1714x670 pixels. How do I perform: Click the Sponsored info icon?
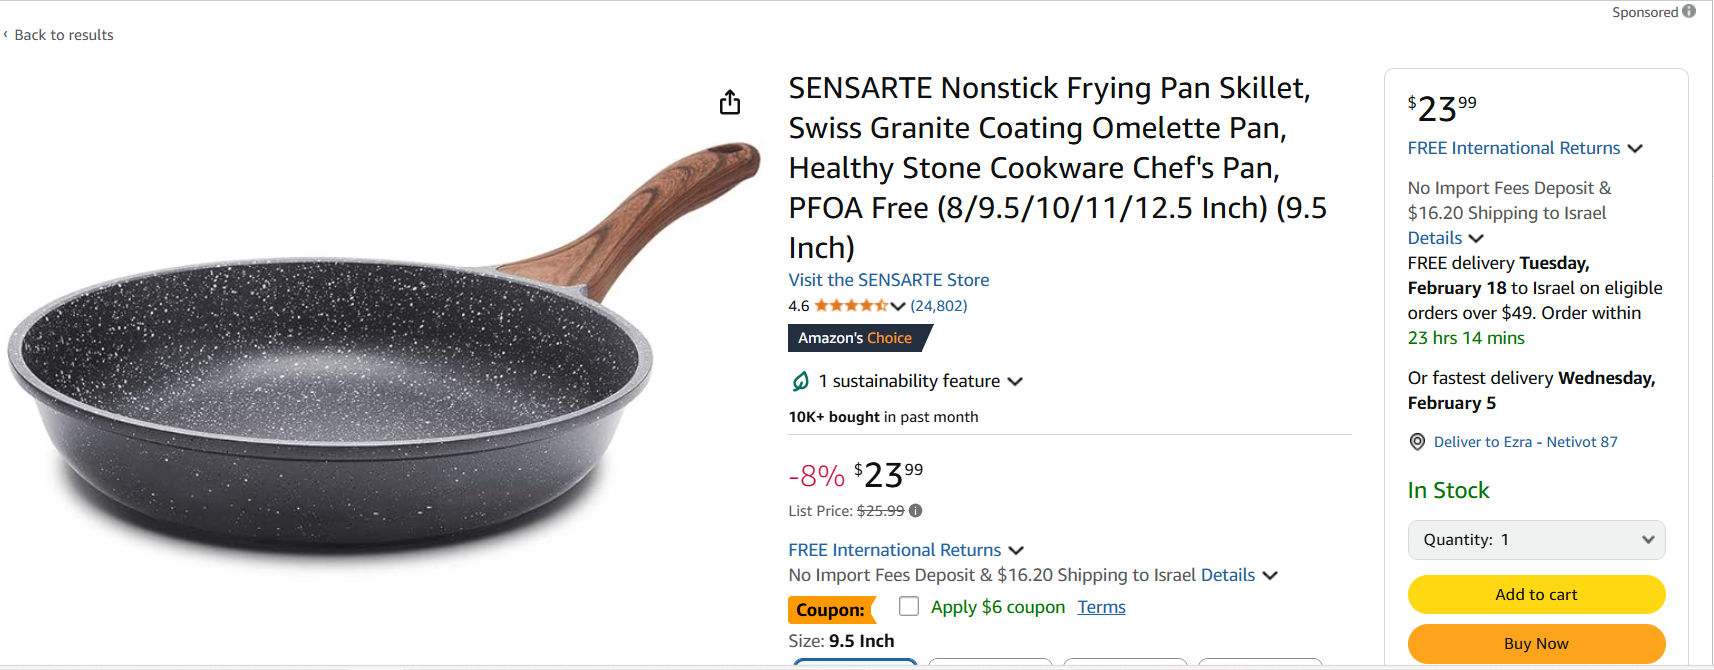(x=1689, y=12)
